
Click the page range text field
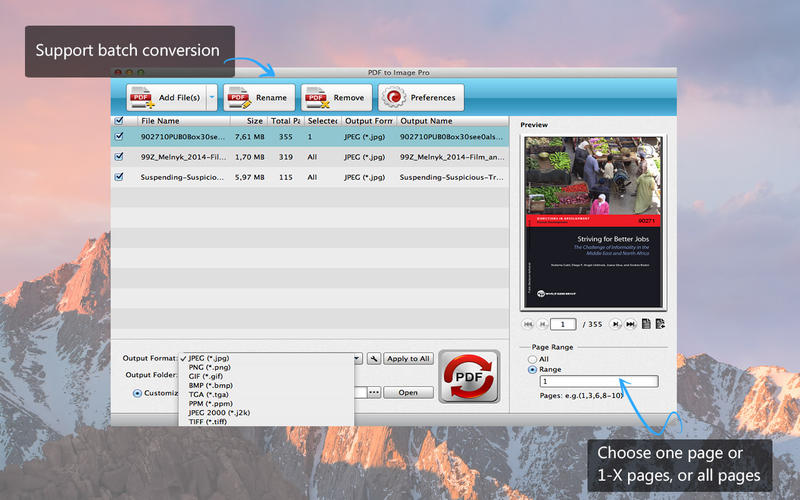[x=598, y=381]
